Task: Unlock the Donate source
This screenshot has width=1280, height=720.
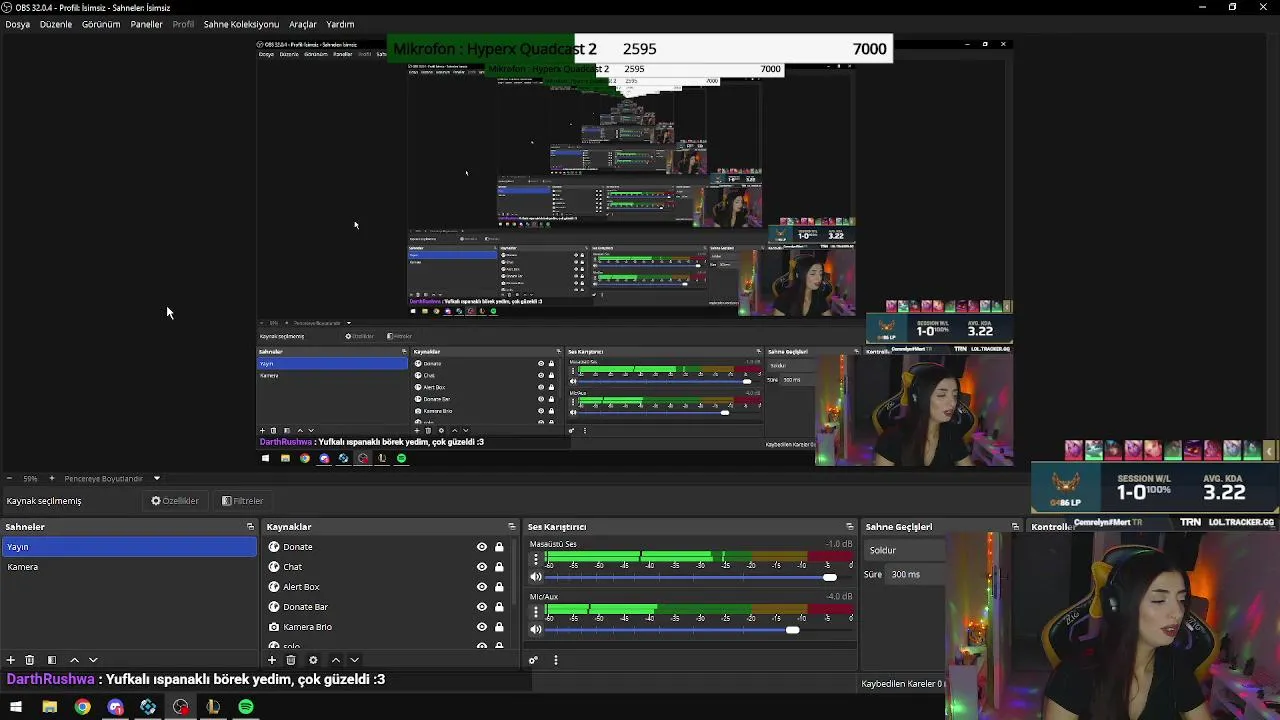Action: (499, 547)
